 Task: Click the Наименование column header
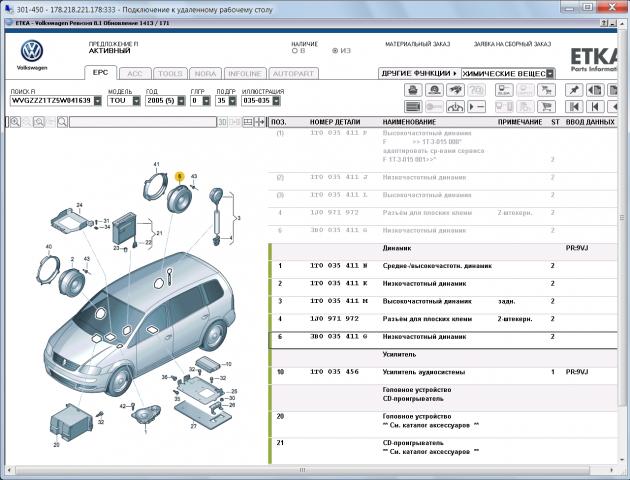(409, 122)
